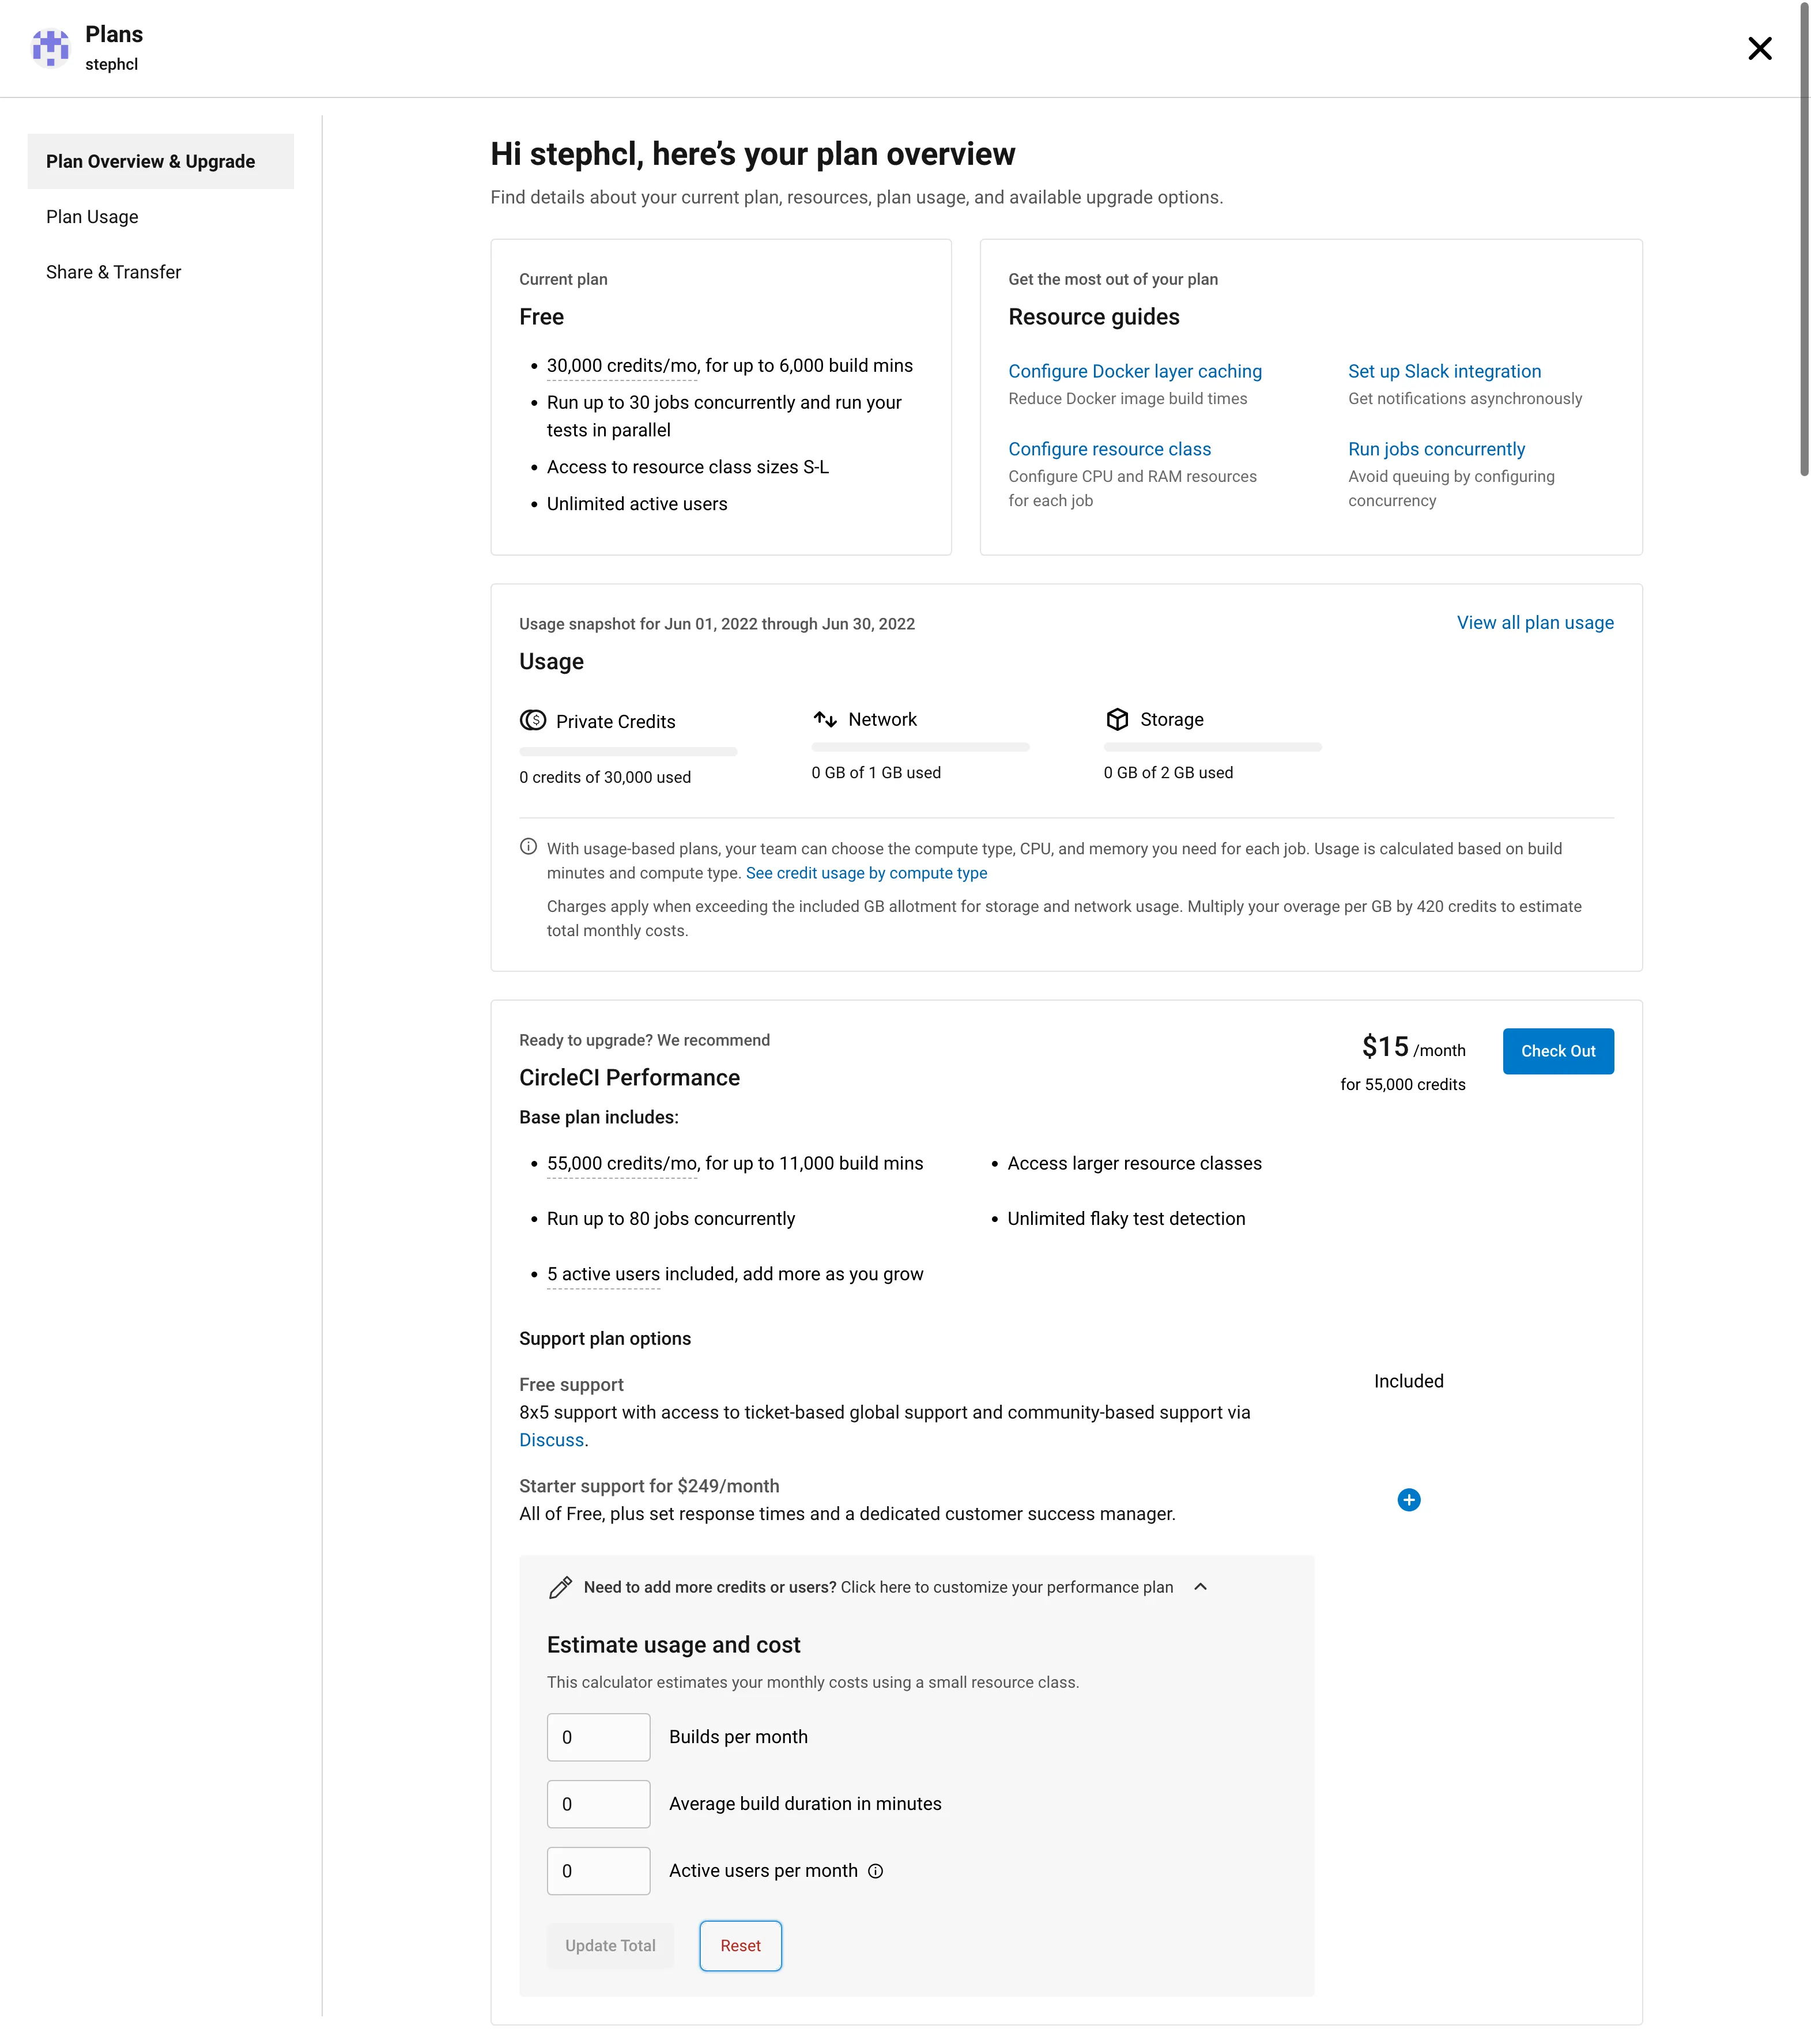1811x2044 pixels.
Task: Click the Network usage progress bar
Action: [x=920, y=747]
